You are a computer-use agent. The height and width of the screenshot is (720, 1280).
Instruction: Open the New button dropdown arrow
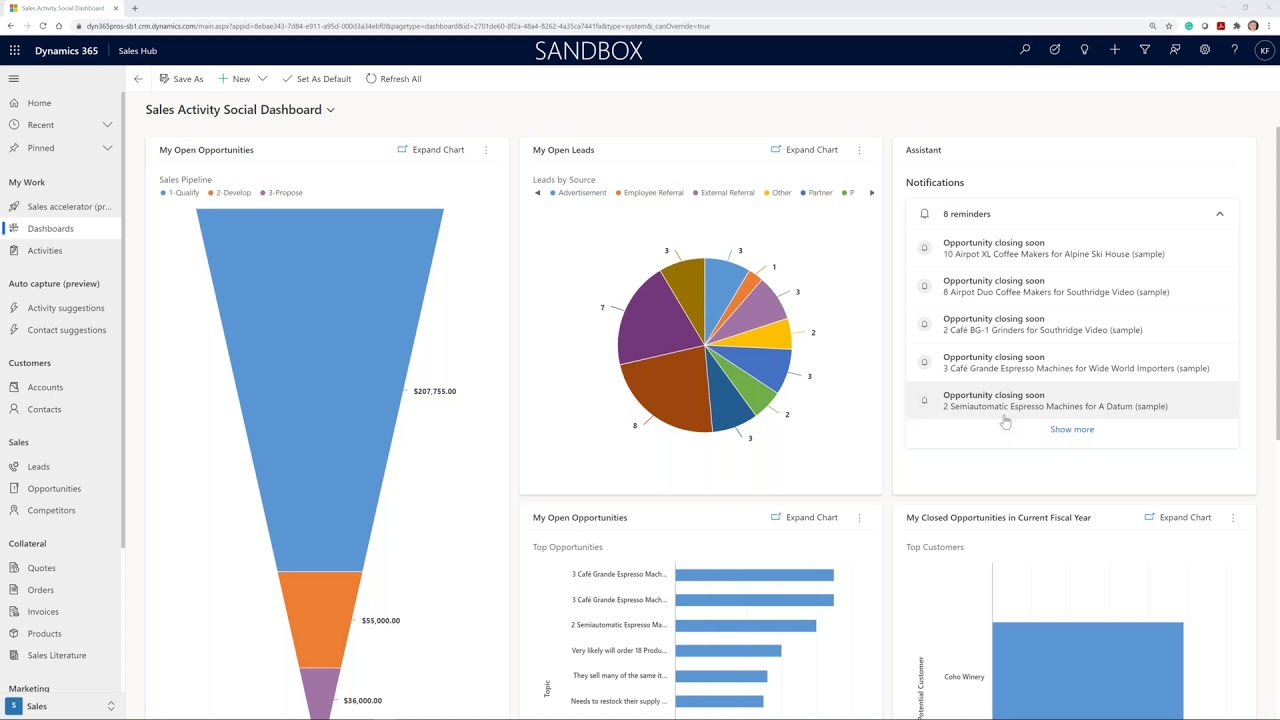(263, 79)
